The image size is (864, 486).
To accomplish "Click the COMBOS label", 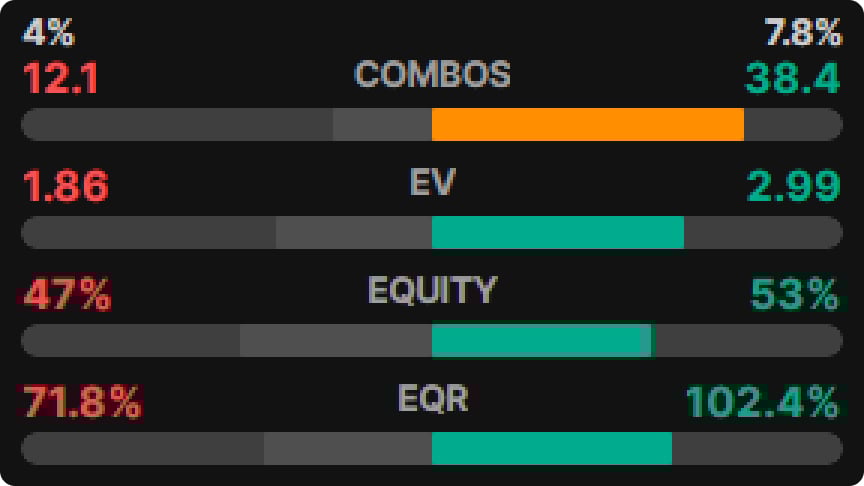I will 432,74.
